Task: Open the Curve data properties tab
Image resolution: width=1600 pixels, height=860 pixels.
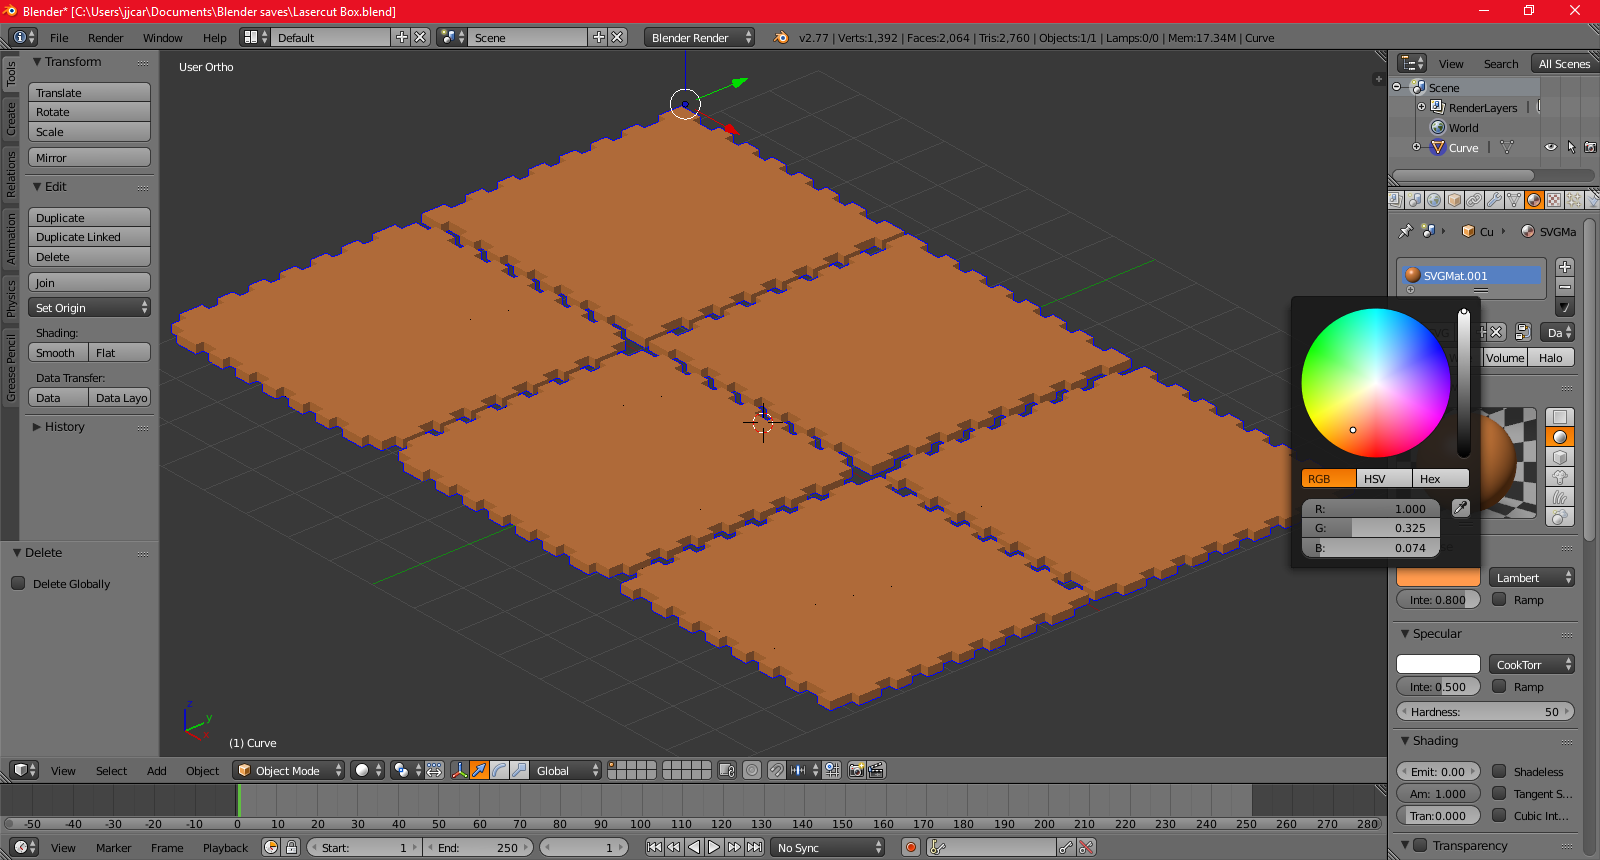Action: 1514,200
